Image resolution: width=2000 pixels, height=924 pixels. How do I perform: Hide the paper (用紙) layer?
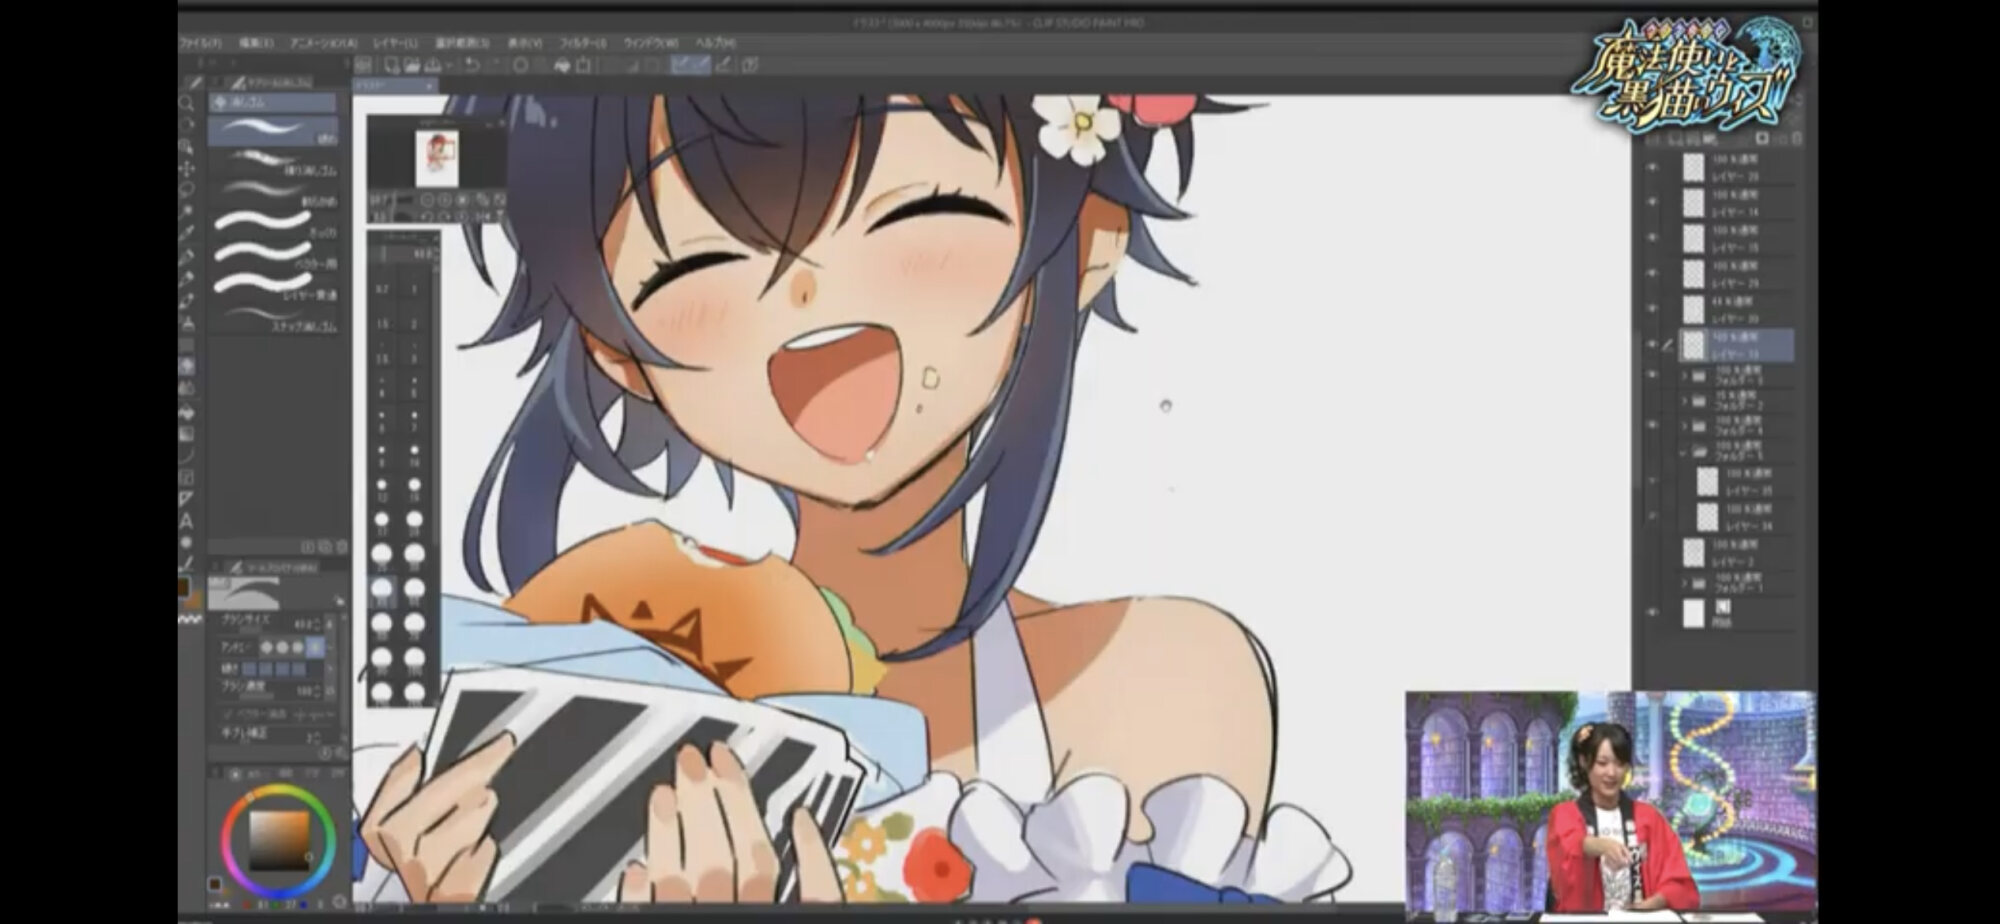(x=1652, y=612)
